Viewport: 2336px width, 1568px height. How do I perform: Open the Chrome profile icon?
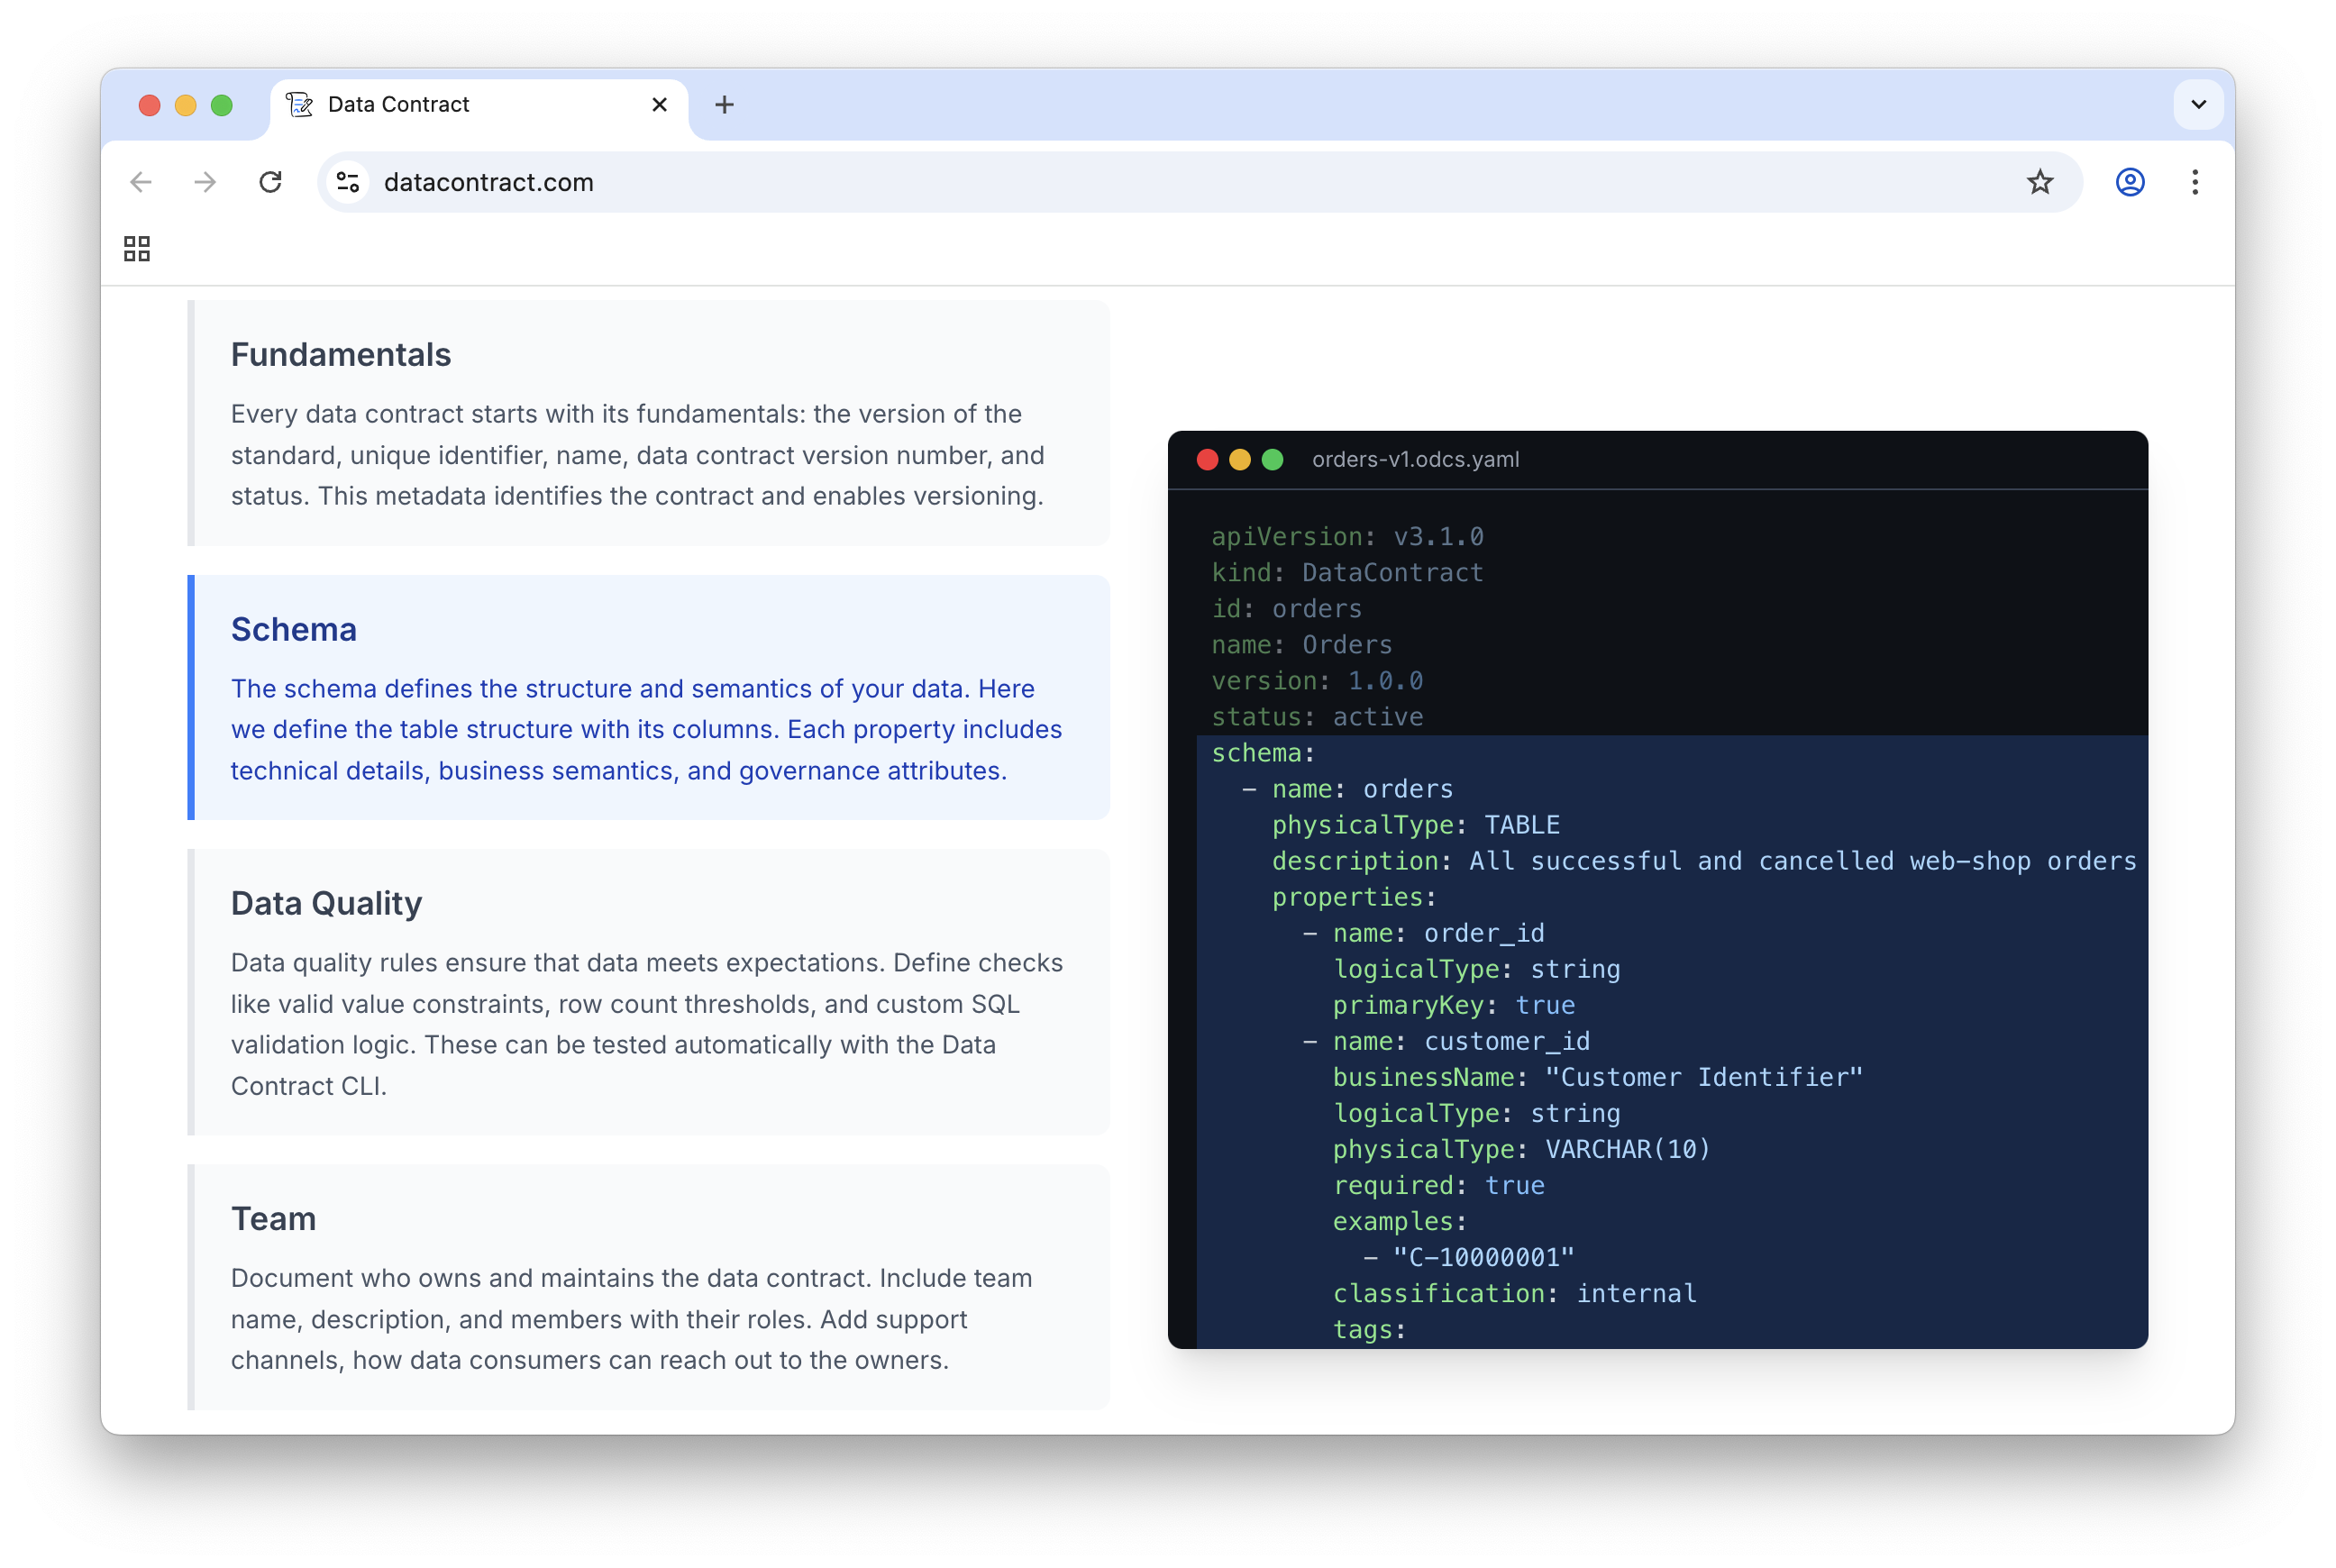click(x=2129, y=182)
